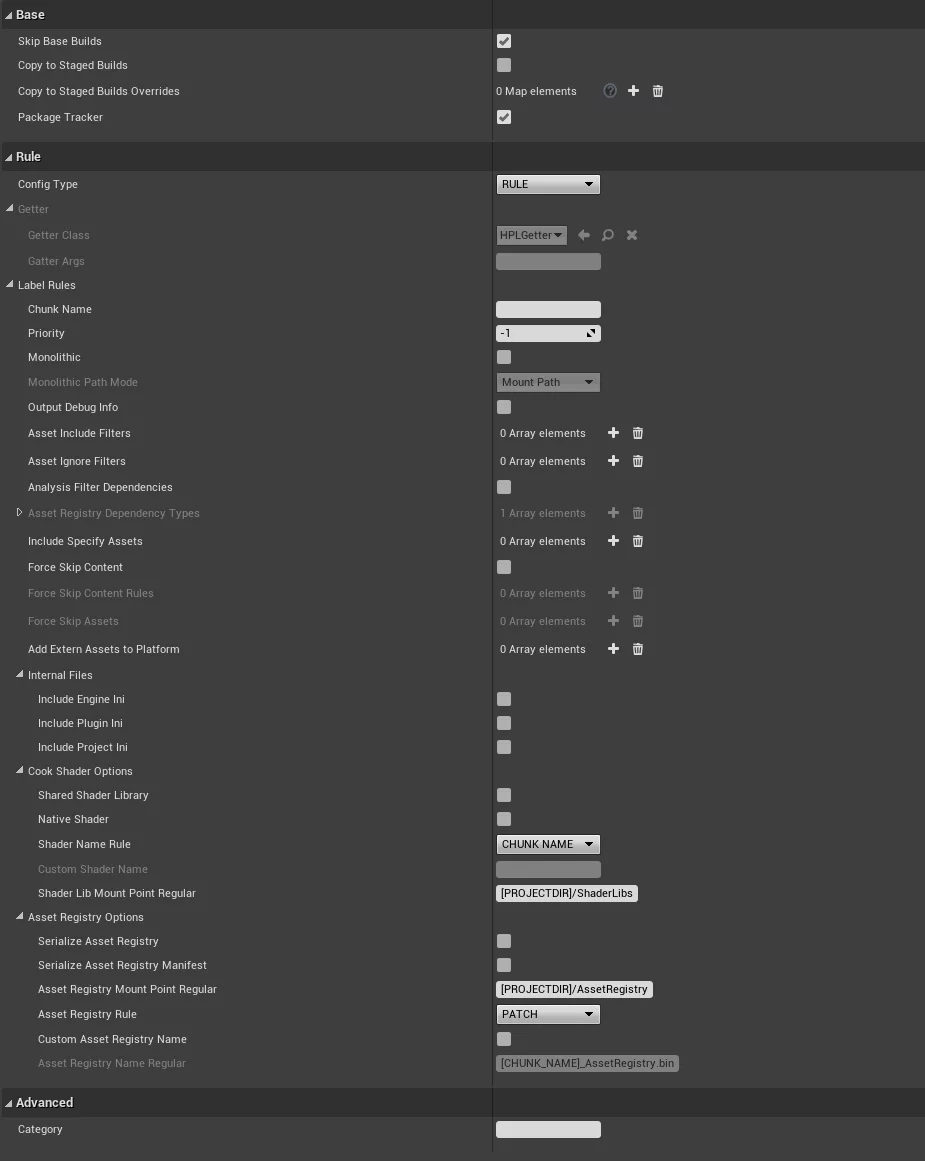The width and height of the screenshot is (925, 1161).
Task: Add a Force Skip Assets element
Action: point(613,620)
